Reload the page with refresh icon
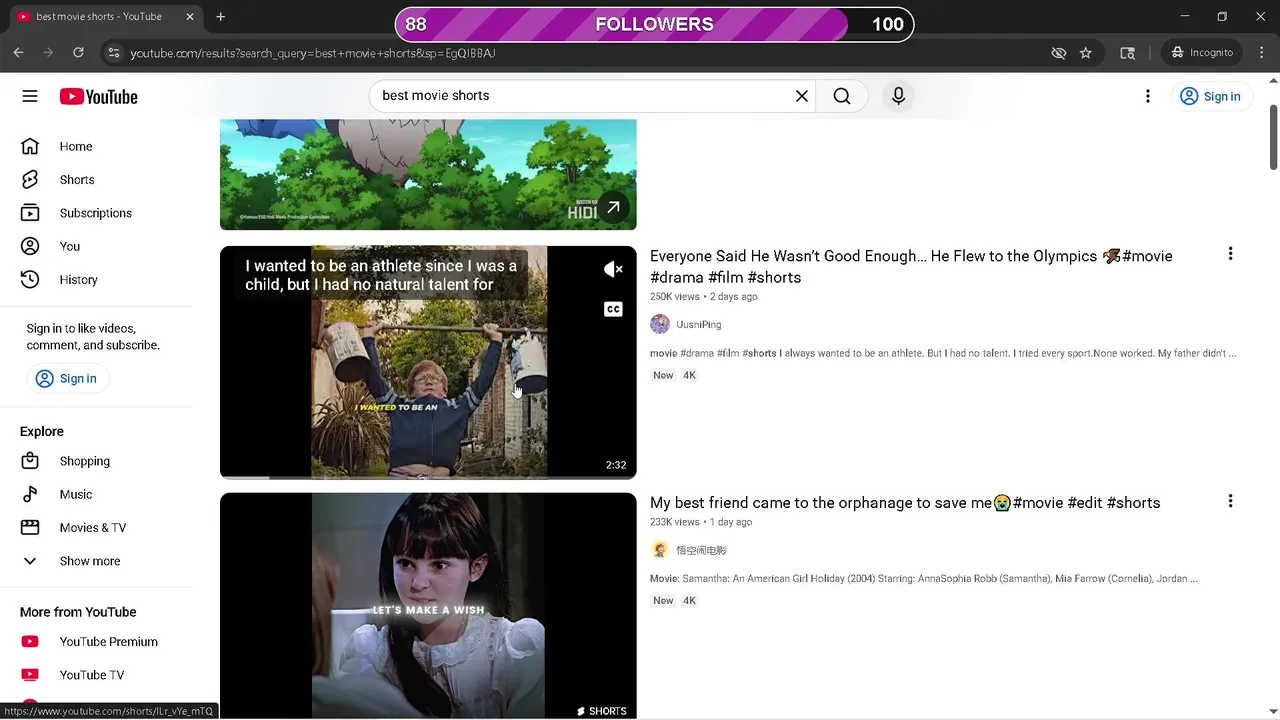Viewport: 1280px width, 720px height. pos(78,52)
